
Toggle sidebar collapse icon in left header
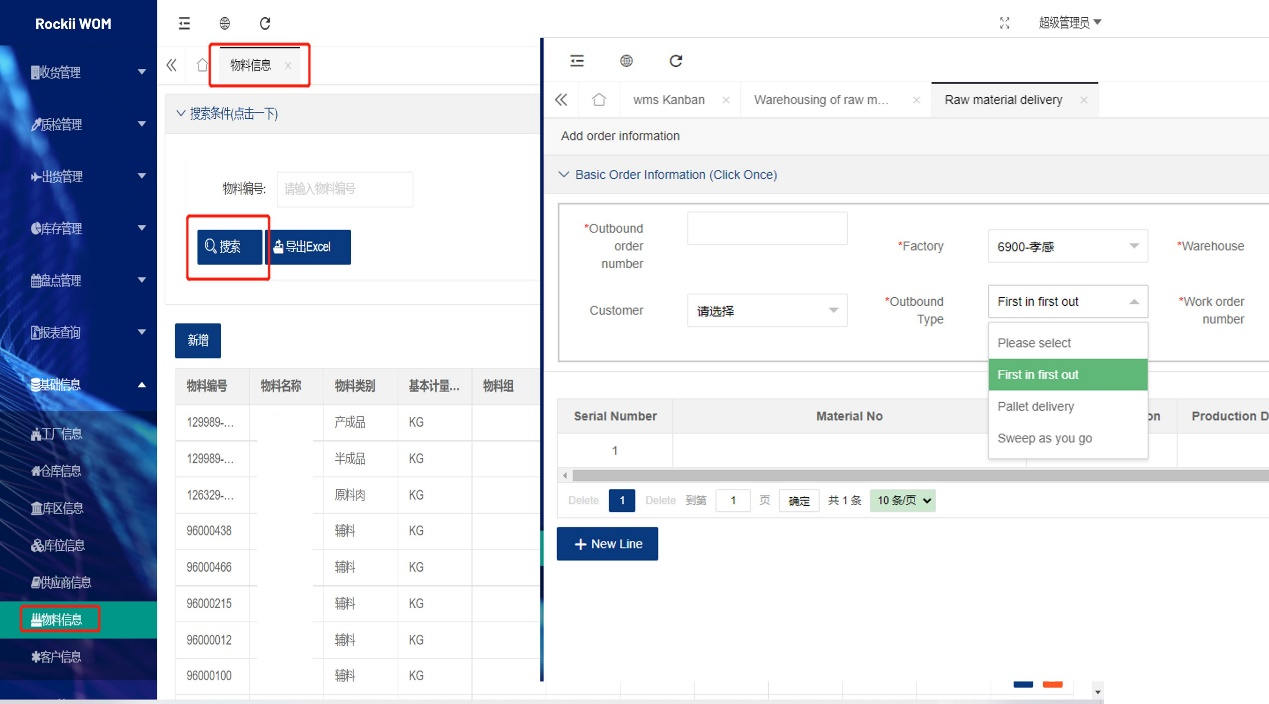184,23
